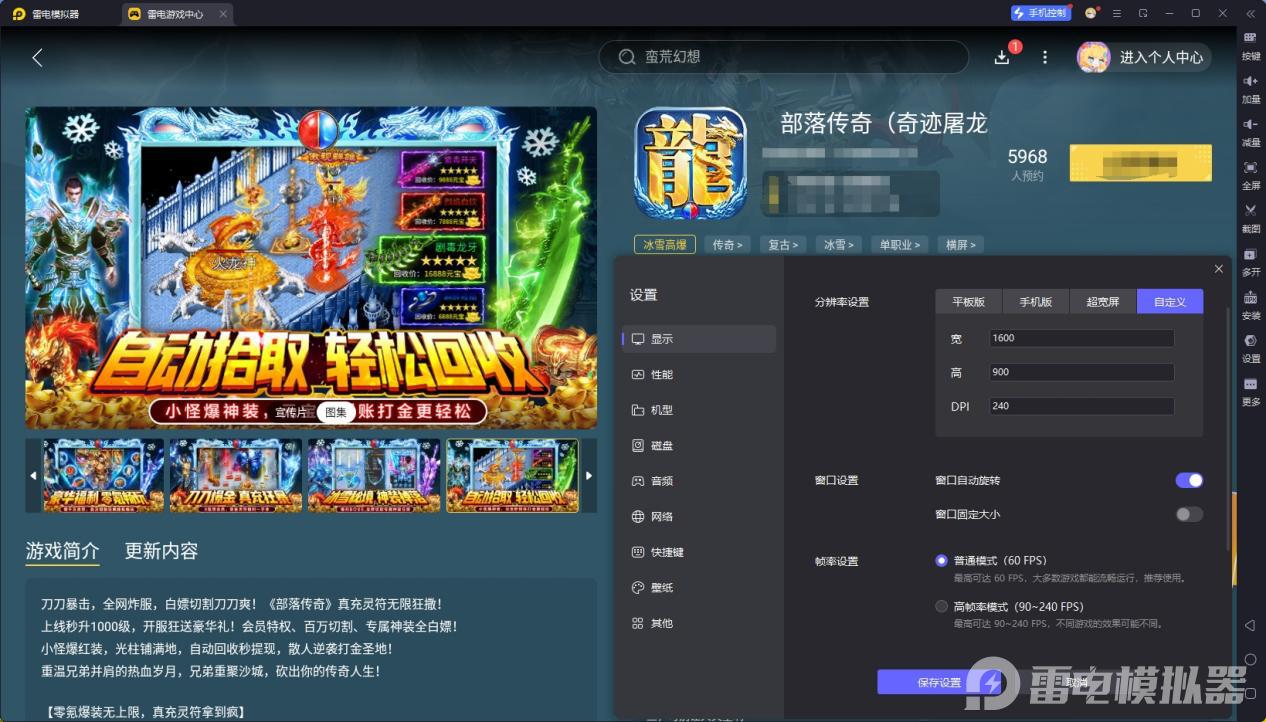Focus the 蛮荒幻想 search box
Image resolution: width=1266 pixels, height=722 pixels.
click(x=783, y=57)
